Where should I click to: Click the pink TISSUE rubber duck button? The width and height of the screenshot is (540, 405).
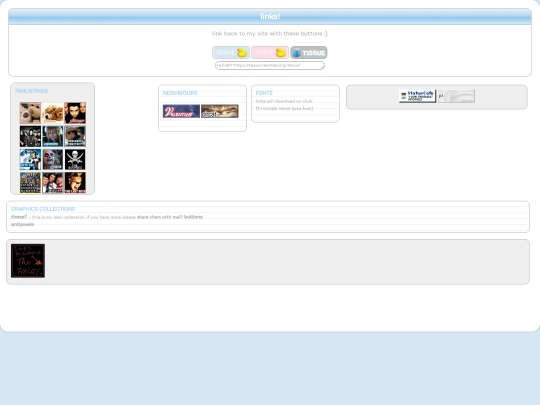pos(270,53)
